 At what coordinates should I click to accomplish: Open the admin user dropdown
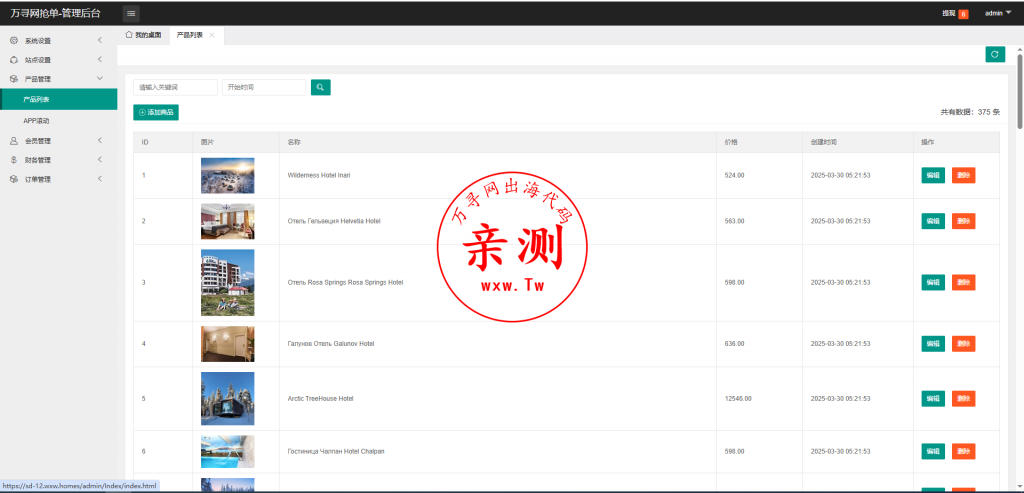tap(998, 13)
